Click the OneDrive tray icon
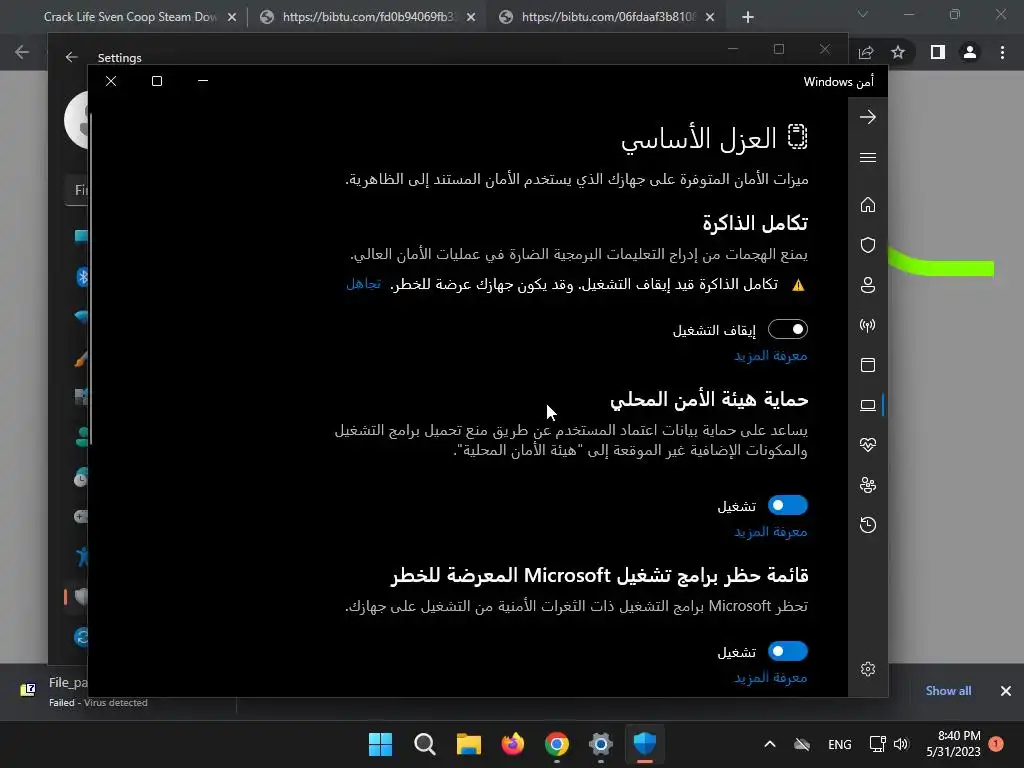1024x768 pixels. pos(802,744)
